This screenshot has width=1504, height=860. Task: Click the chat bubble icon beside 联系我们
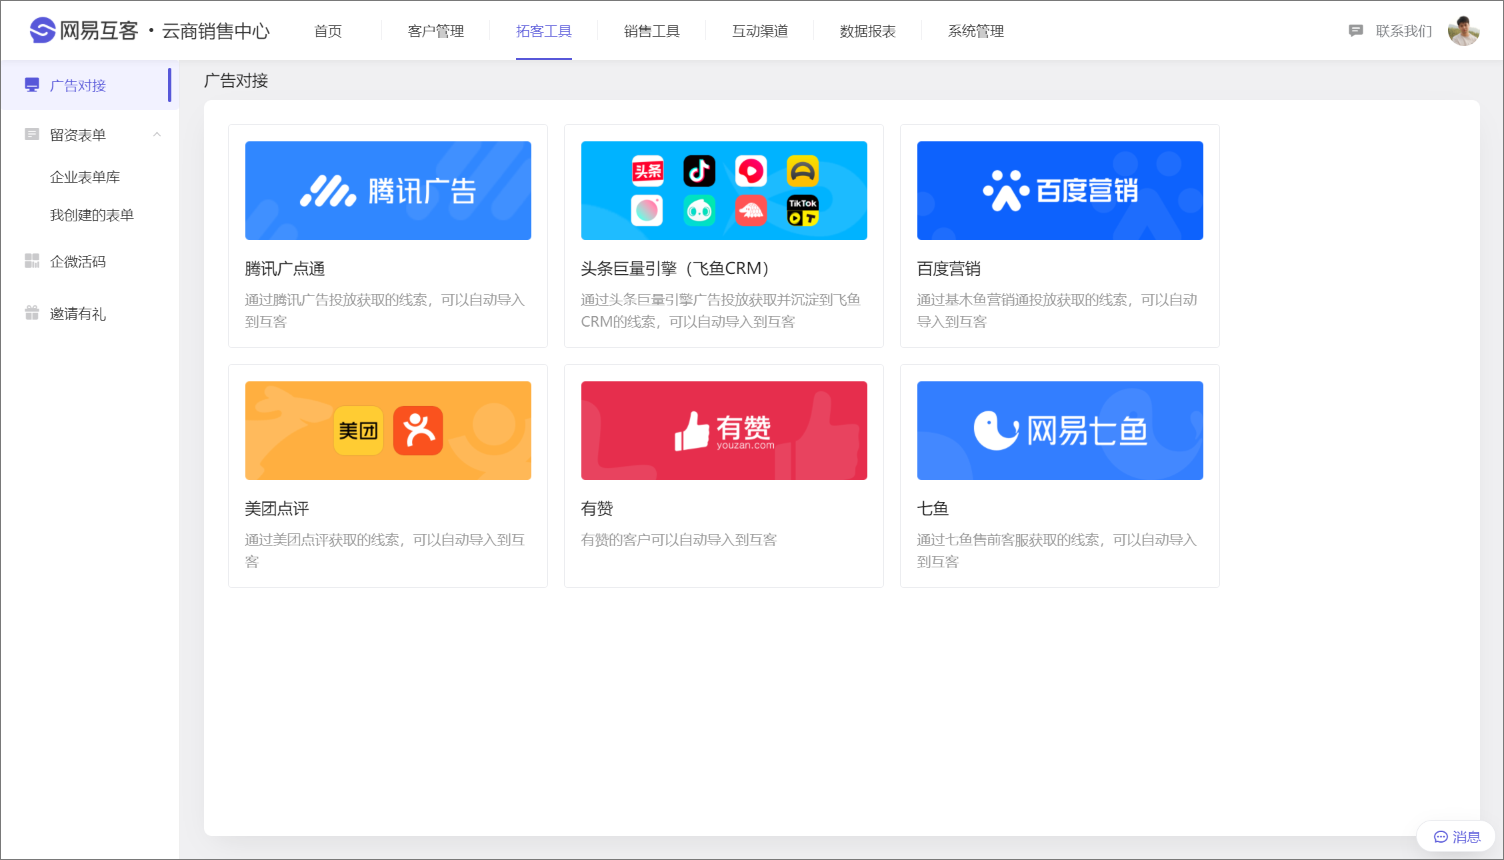click(x=1356, y=31)
